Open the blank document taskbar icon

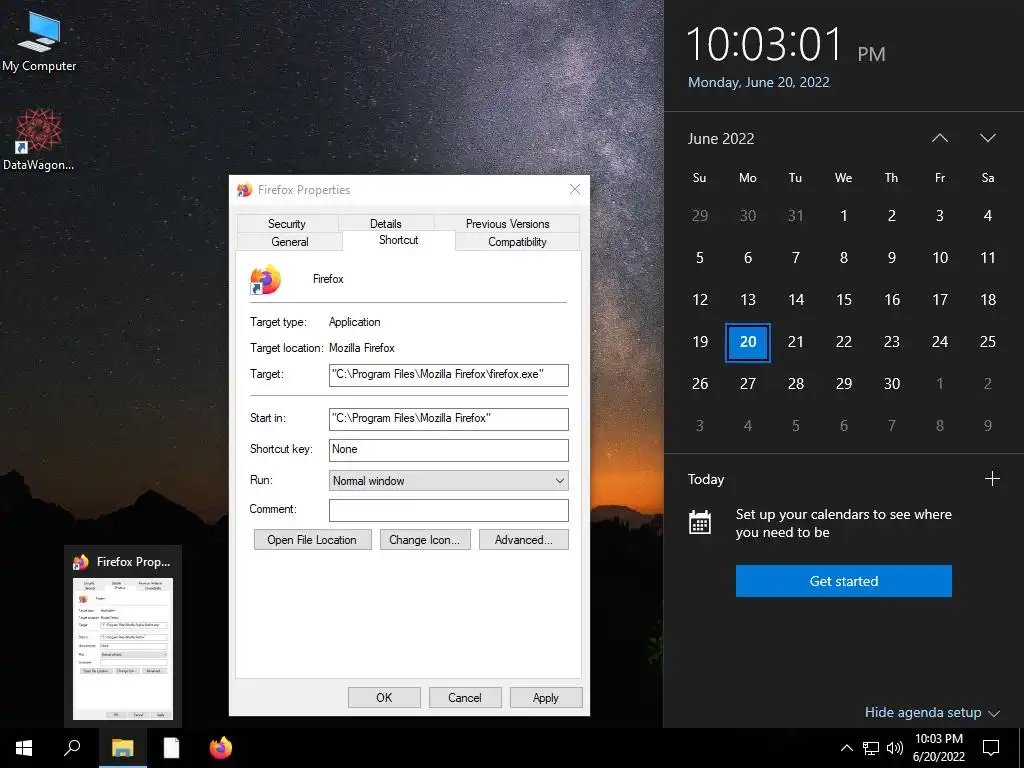point(171,748)
